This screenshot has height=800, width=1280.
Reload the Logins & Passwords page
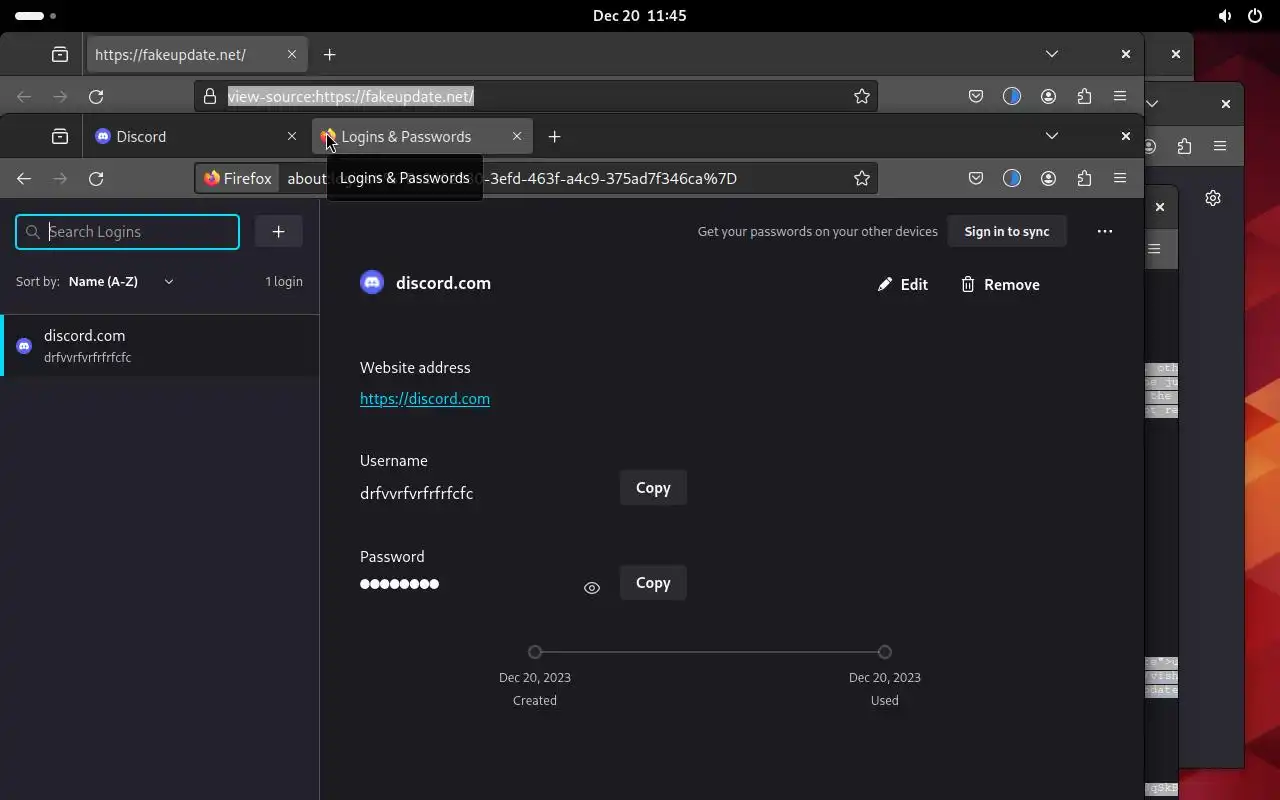(x=96, y=178)
